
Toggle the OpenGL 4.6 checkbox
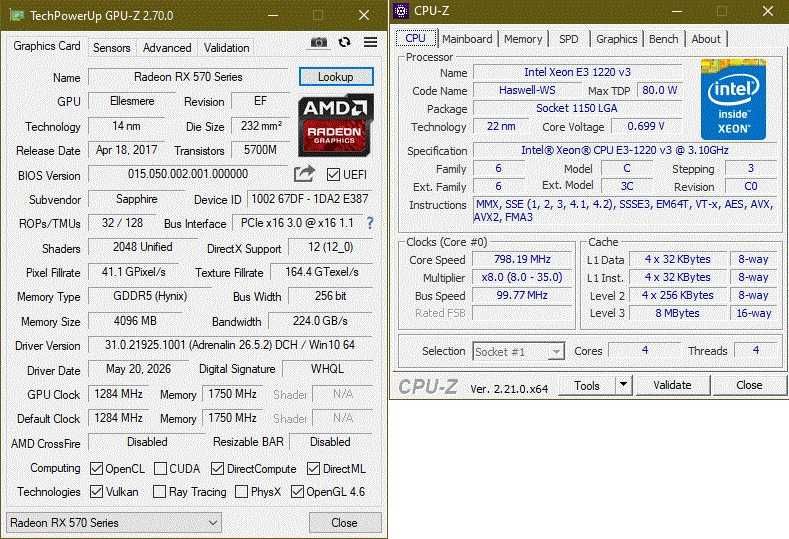click(297, 491)
